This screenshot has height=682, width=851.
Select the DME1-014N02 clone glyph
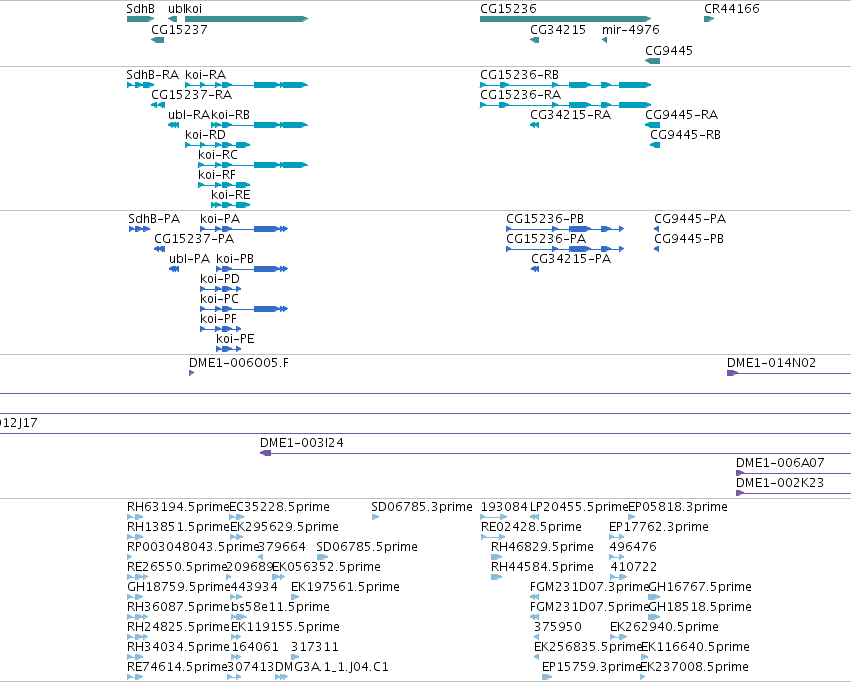click(789, 373)
